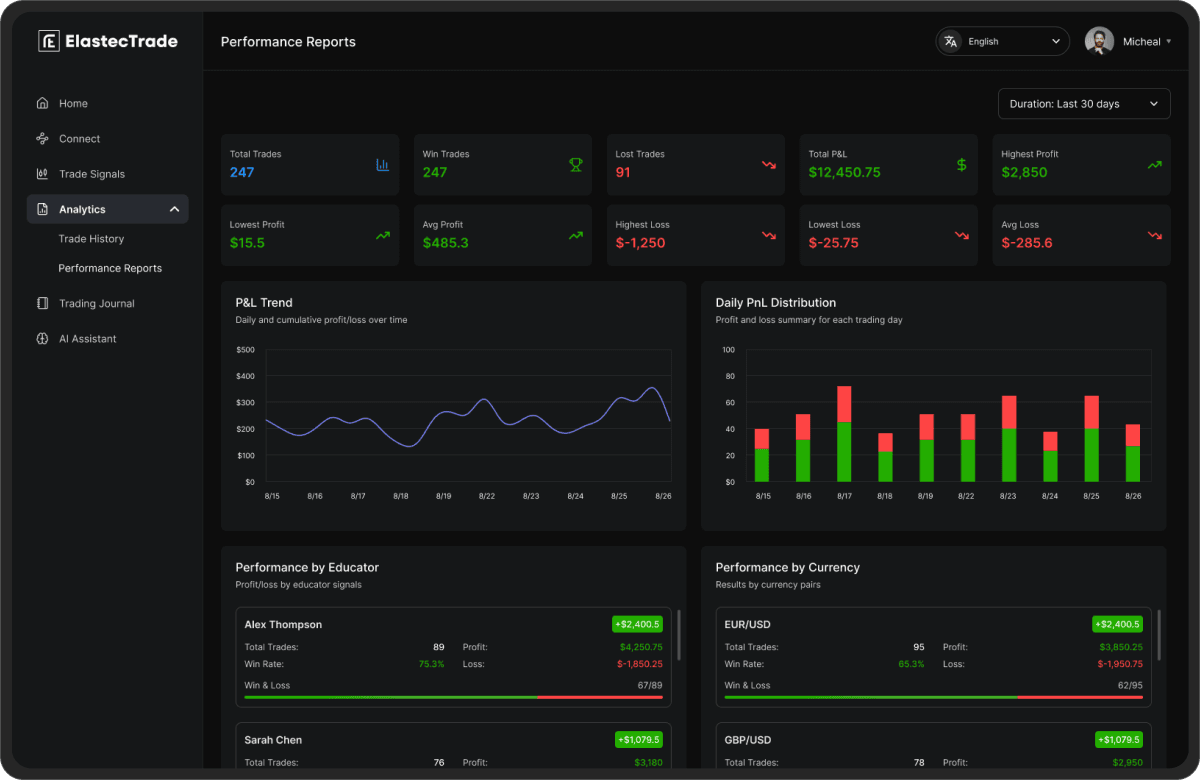The height and width of the screenshot is (780, 1200).
Task: Click the +$2,400.5 badge for Alex Thompson
Action: point(637,623)
